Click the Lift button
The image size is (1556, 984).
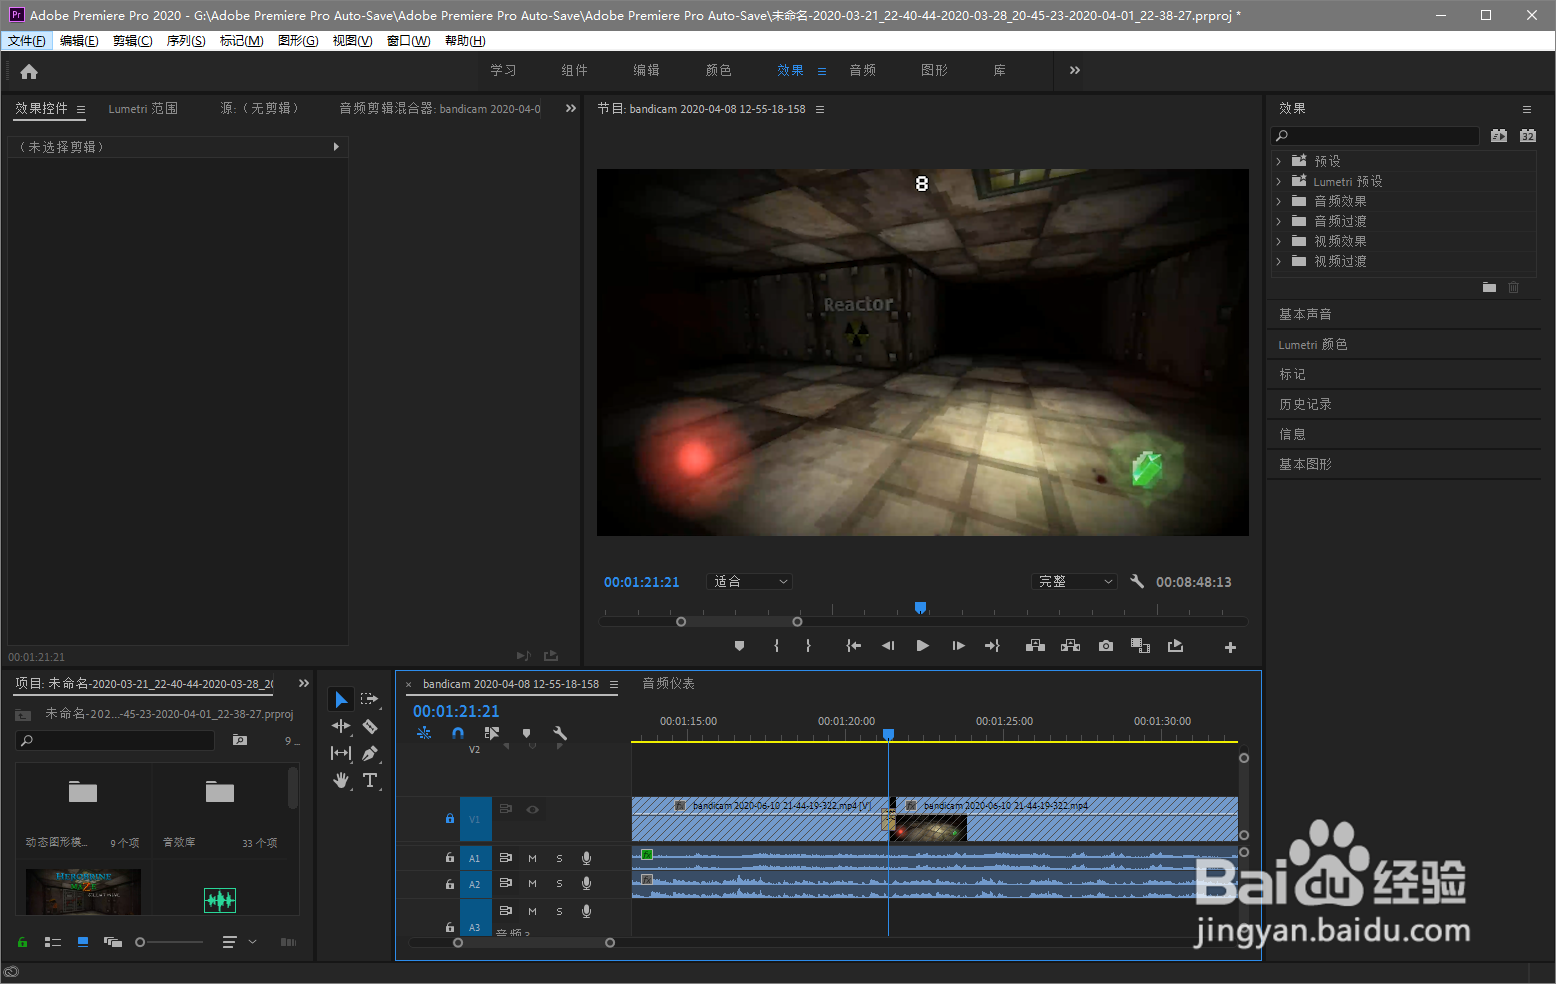[x=1035, y=646]
